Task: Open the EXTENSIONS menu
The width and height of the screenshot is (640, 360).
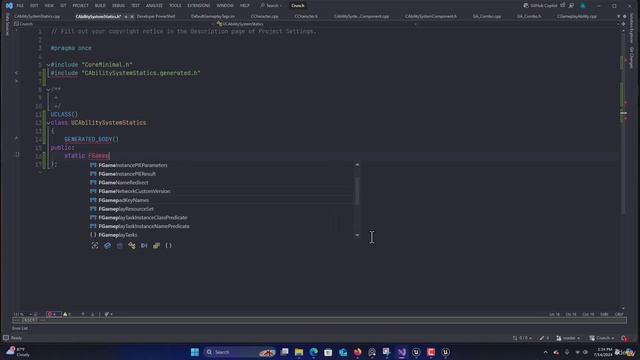Action: click(199, 6)
